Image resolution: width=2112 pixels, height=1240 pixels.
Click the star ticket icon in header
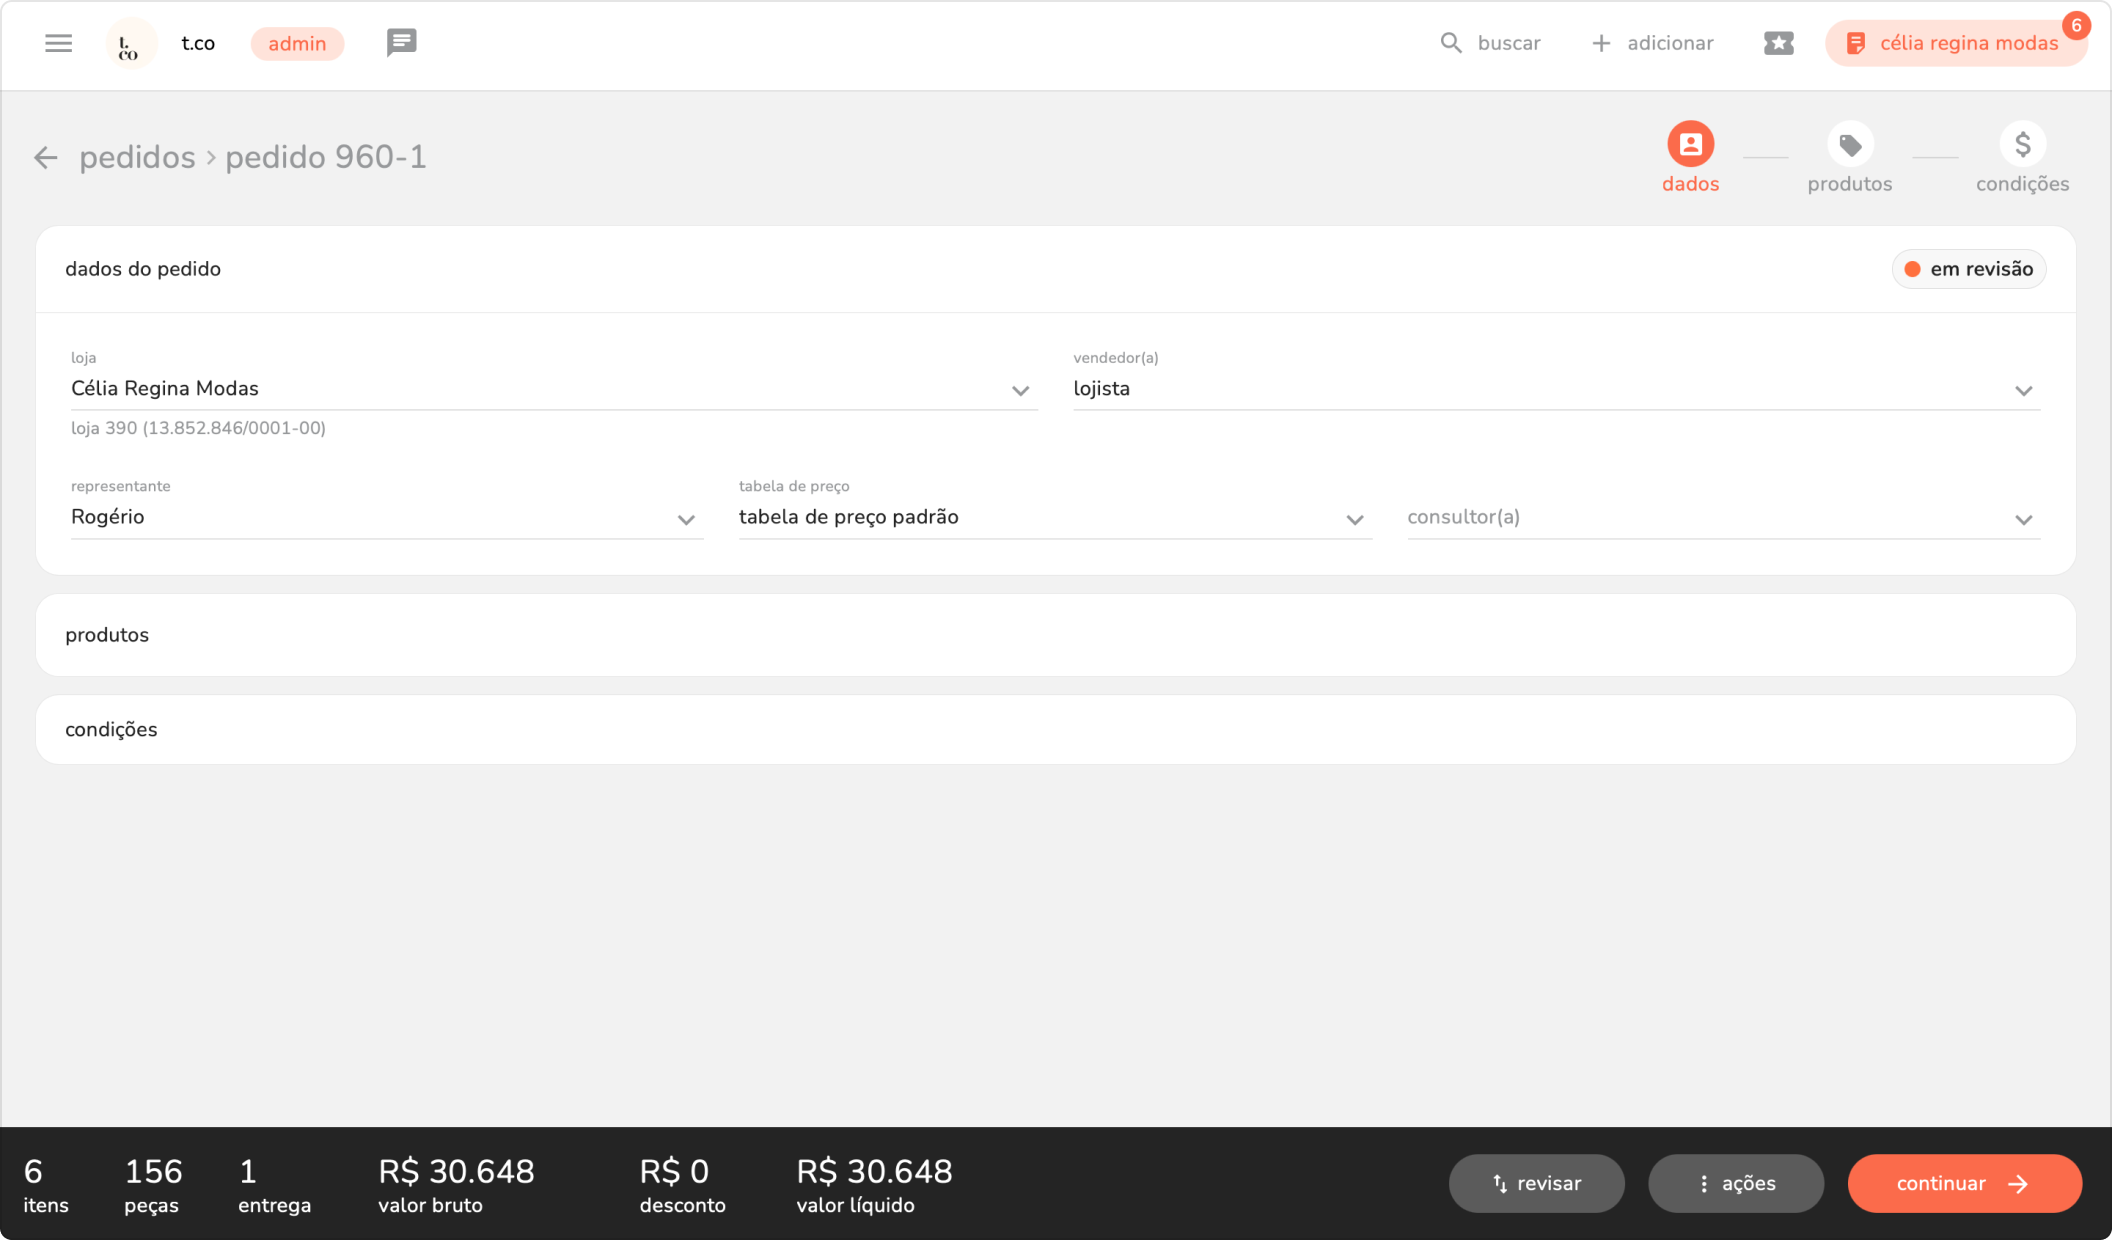coord(1778,43)
